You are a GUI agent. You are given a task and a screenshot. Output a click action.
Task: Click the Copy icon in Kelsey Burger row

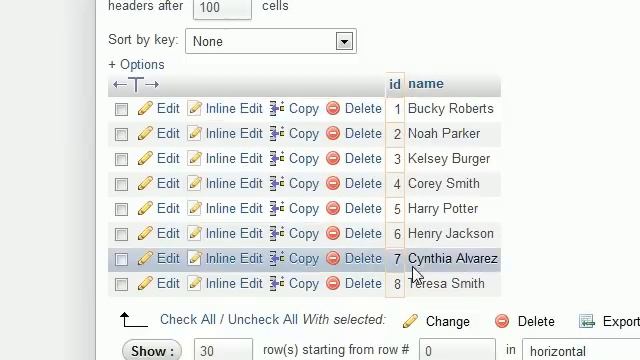tap(277, 158)
